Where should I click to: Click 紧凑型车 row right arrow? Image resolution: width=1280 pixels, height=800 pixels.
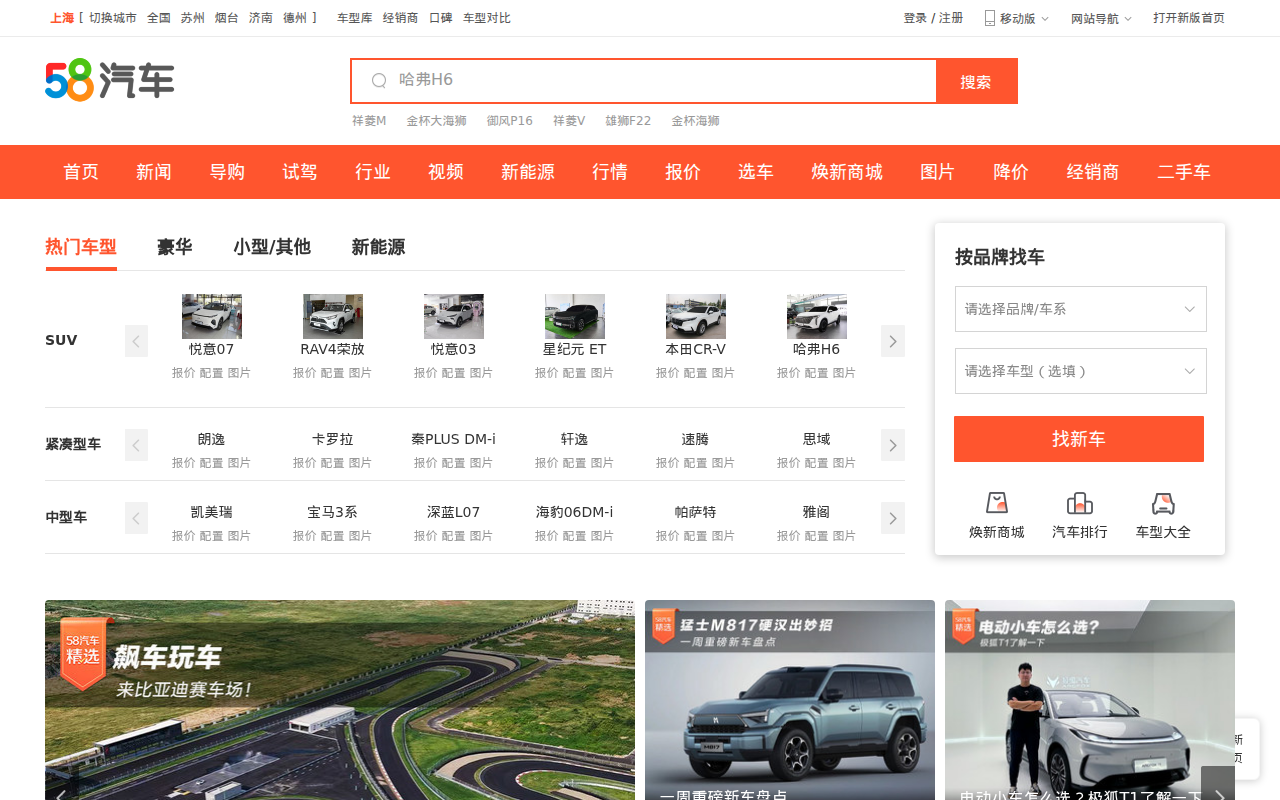pyautogui.click(x=893, y=445)
